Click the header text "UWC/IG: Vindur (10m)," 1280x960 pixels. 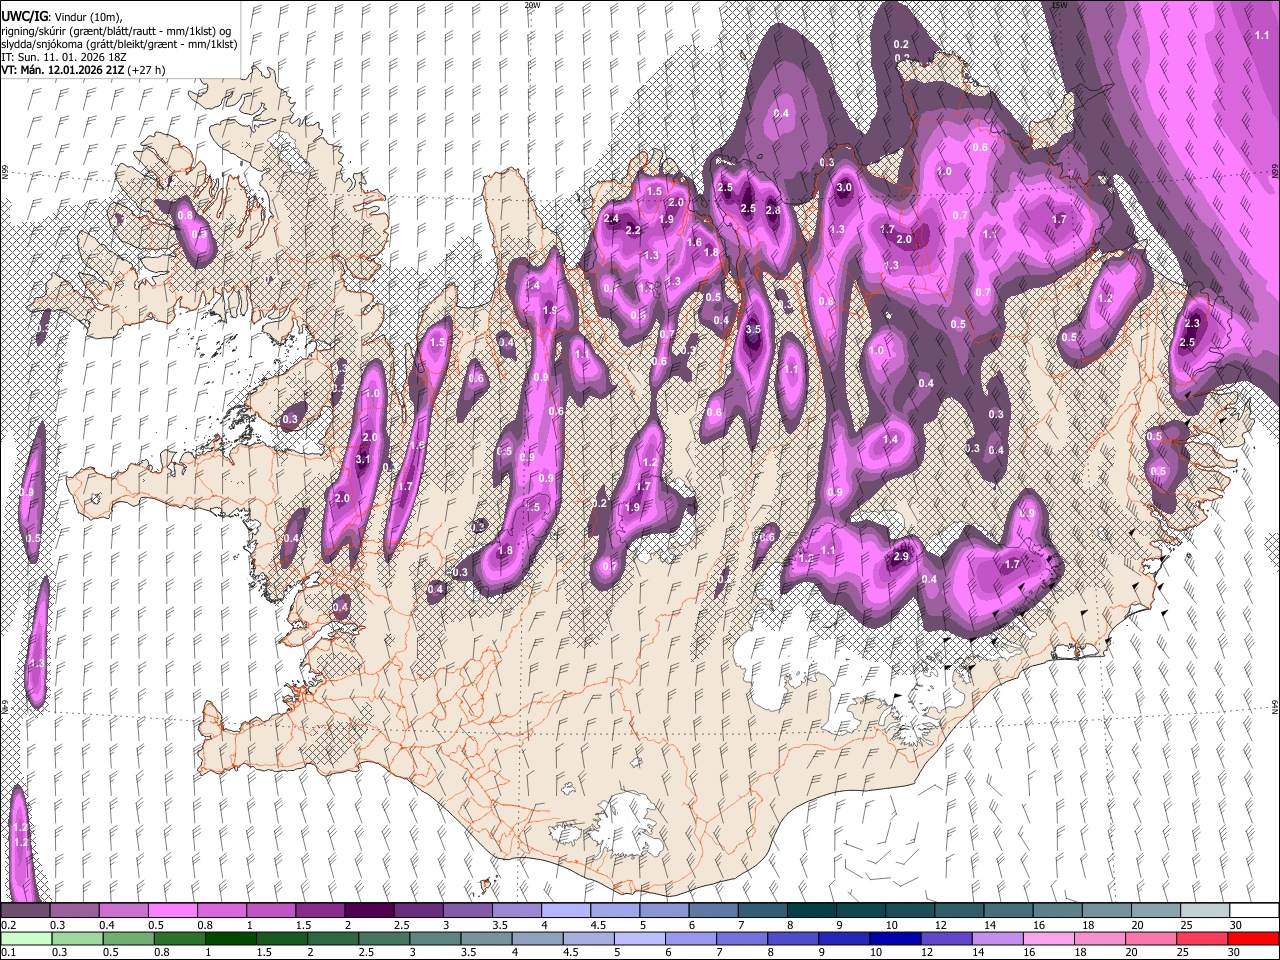pos(61,17)
